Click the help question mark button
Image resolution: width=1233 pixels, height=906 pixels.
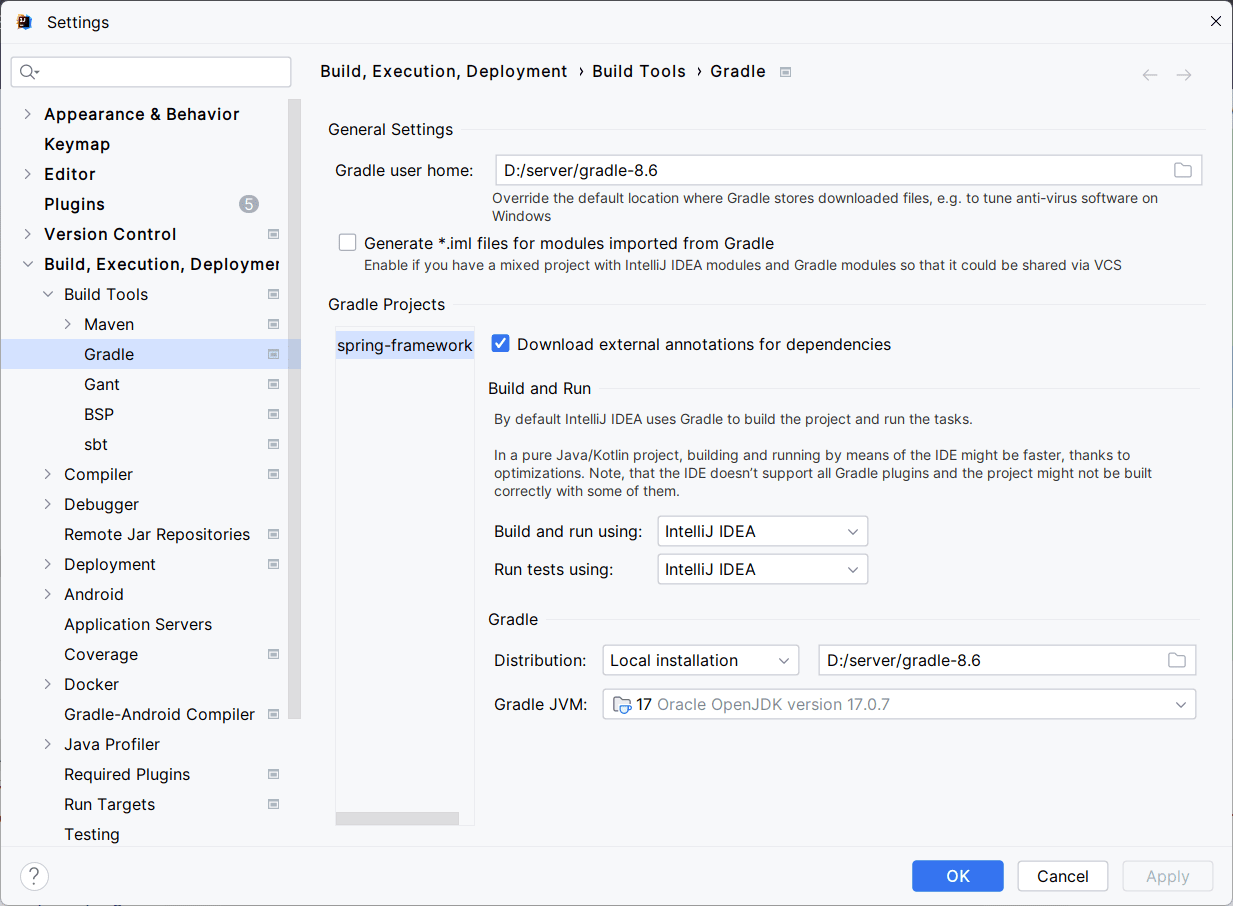coord(34,877)
